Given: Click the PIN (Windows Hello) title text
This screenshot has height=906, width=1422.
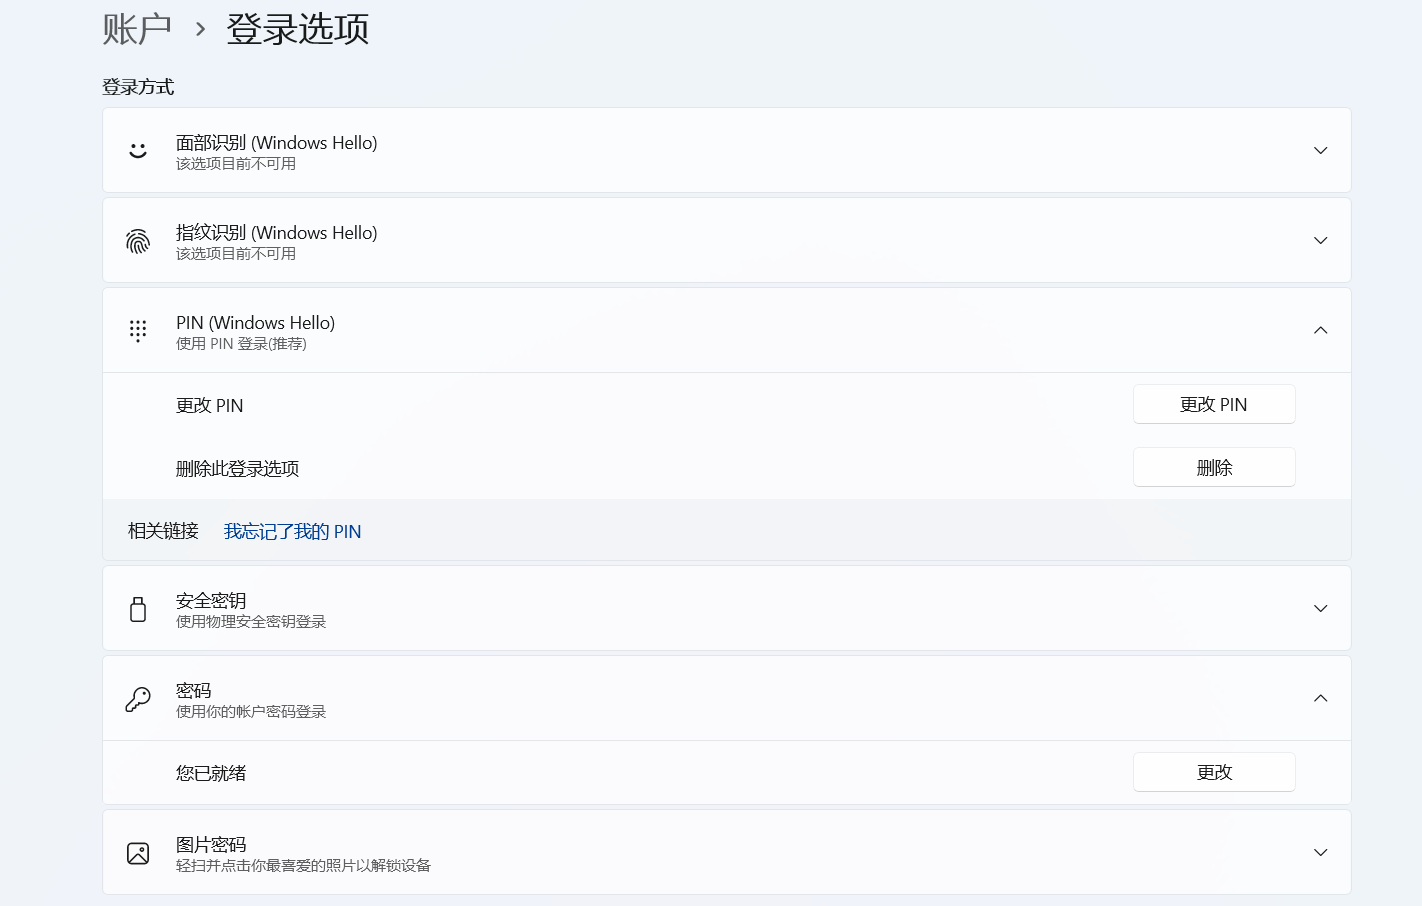Looking at the screenshot, I should [255, 323].
